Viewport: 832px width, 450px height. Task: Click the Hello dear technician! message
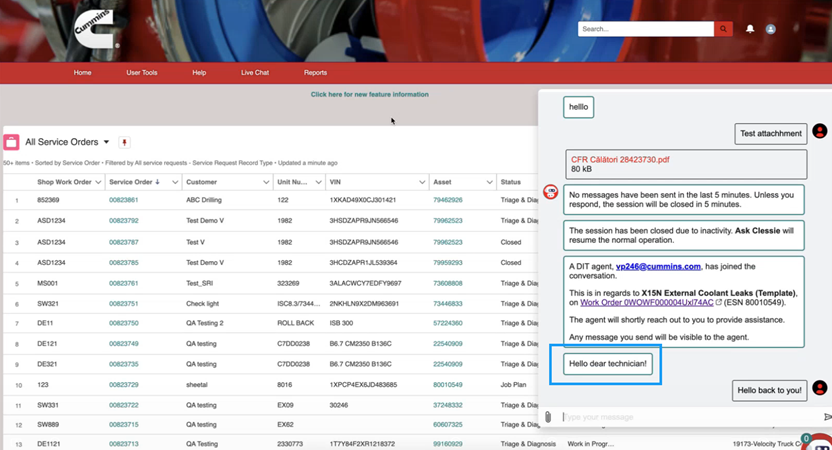point(608,364)
